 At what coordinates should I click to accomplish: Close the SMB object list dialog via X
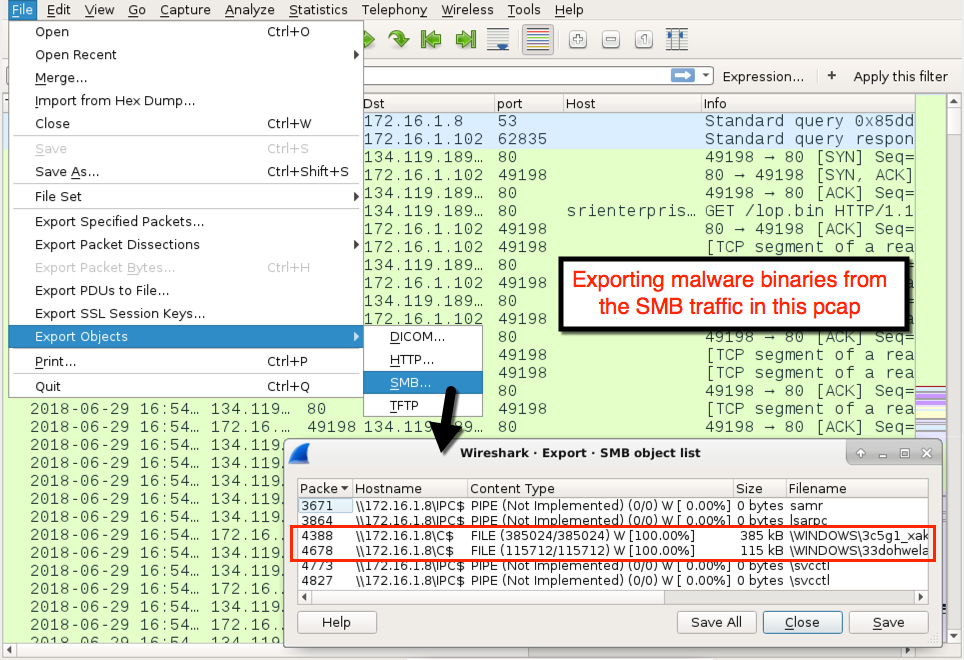927,454
